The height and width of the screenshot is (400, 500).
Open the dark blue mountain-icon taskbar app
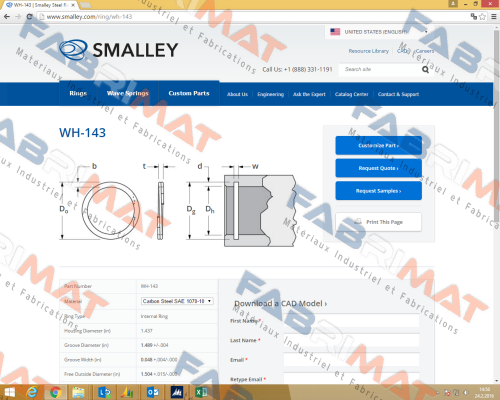177,392
